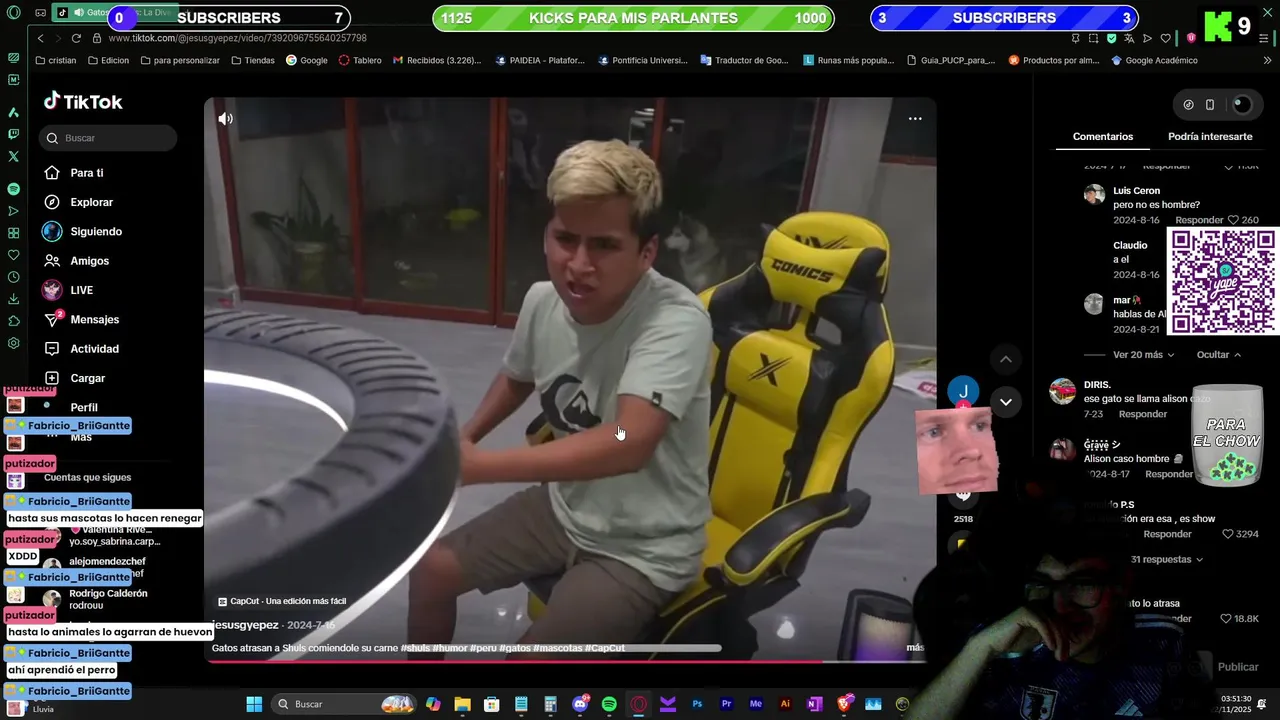Click the get-app phone icon
The height and width of the screenshot is (720, 1280).
pos(1209,105)
